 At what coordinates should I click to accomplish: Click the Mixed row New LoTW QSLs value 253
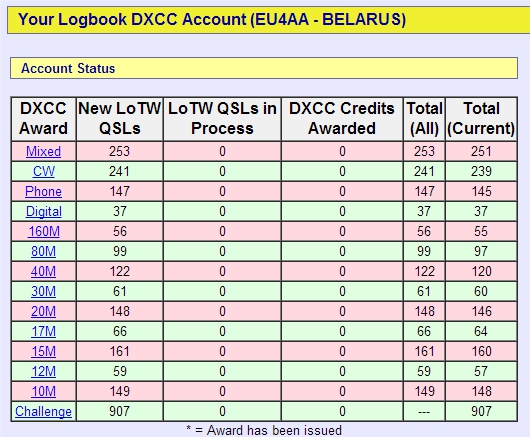click(x=120, y=151)
